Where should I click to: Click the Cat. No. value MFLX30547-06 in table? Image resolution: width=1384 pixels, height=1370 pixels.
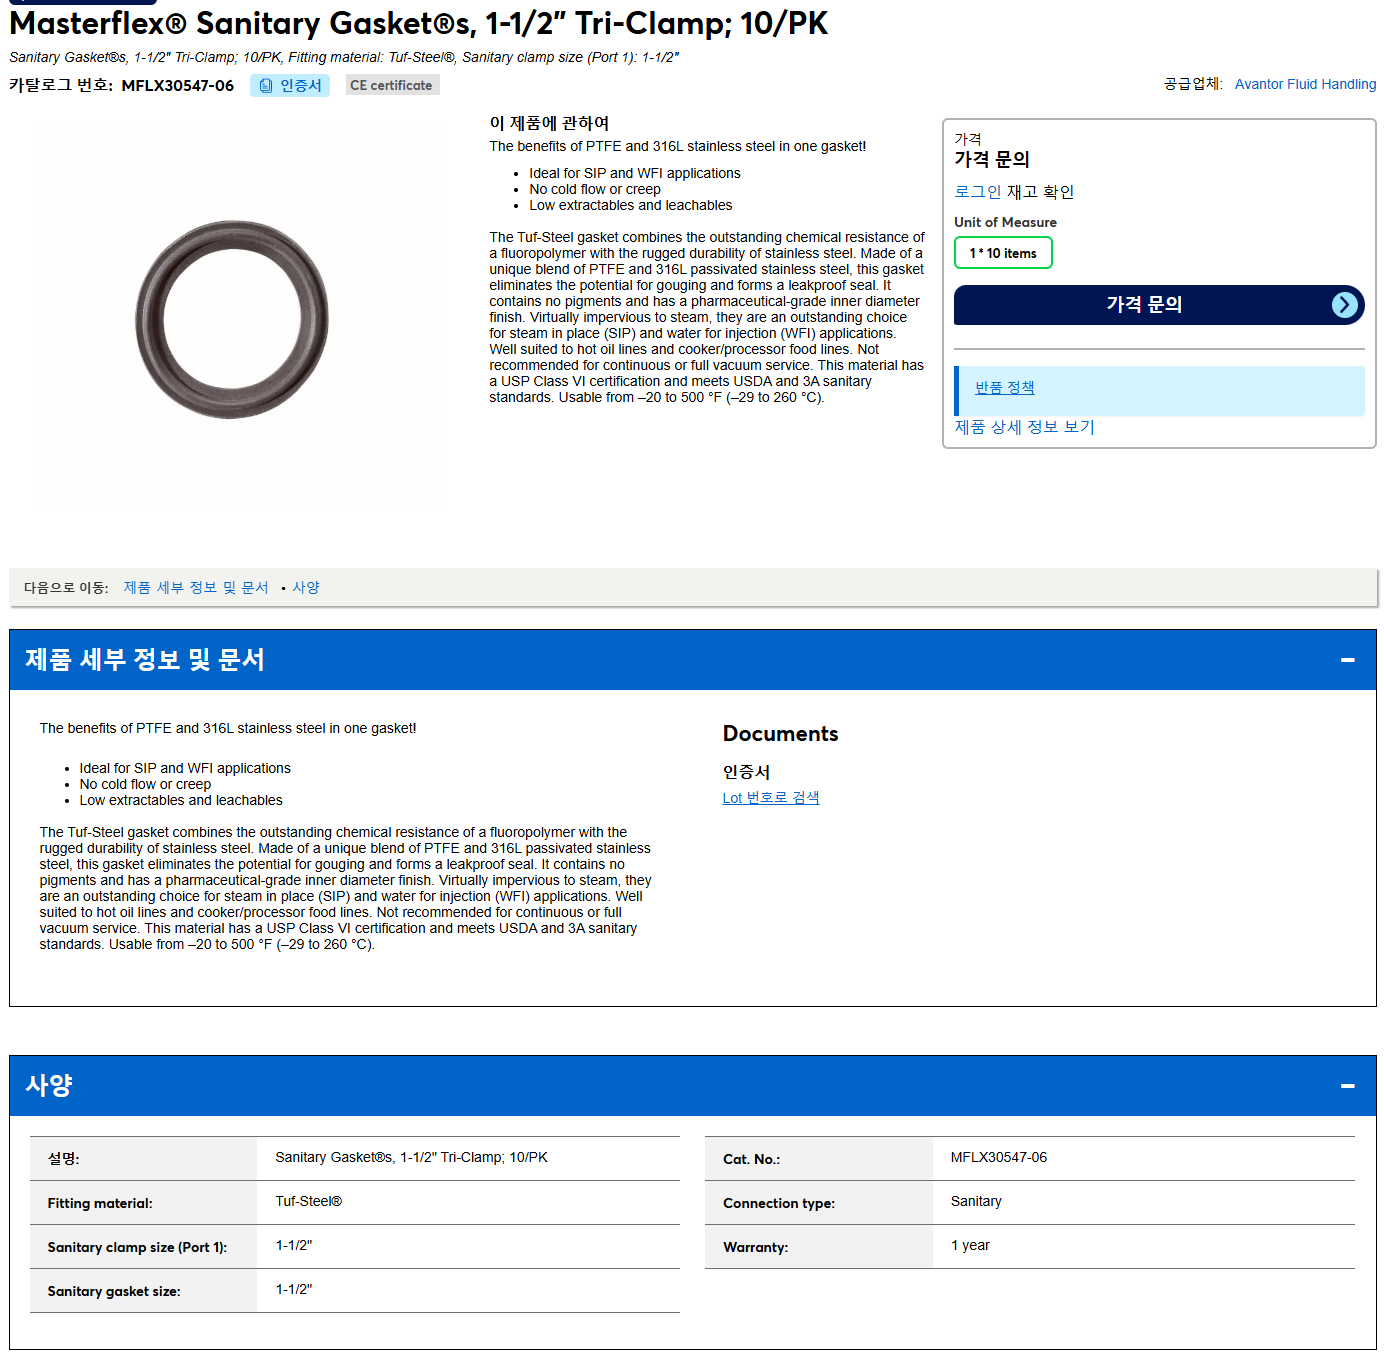tap(998, 1158)
